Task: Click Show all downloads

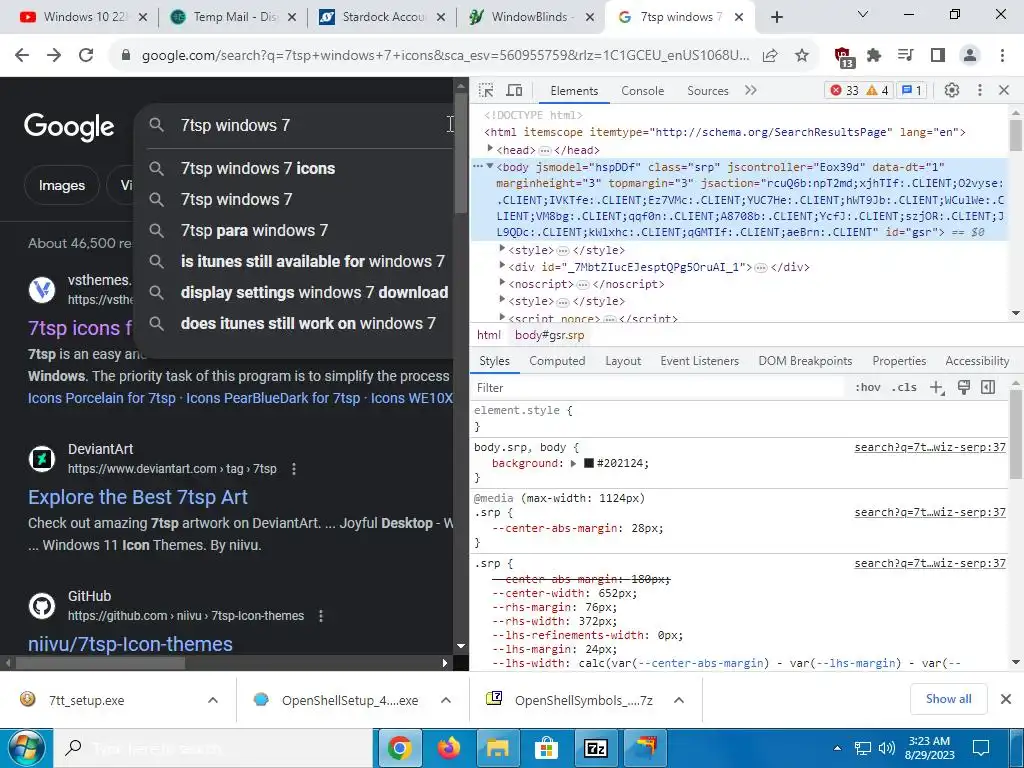Action: (x=948, y=699)
